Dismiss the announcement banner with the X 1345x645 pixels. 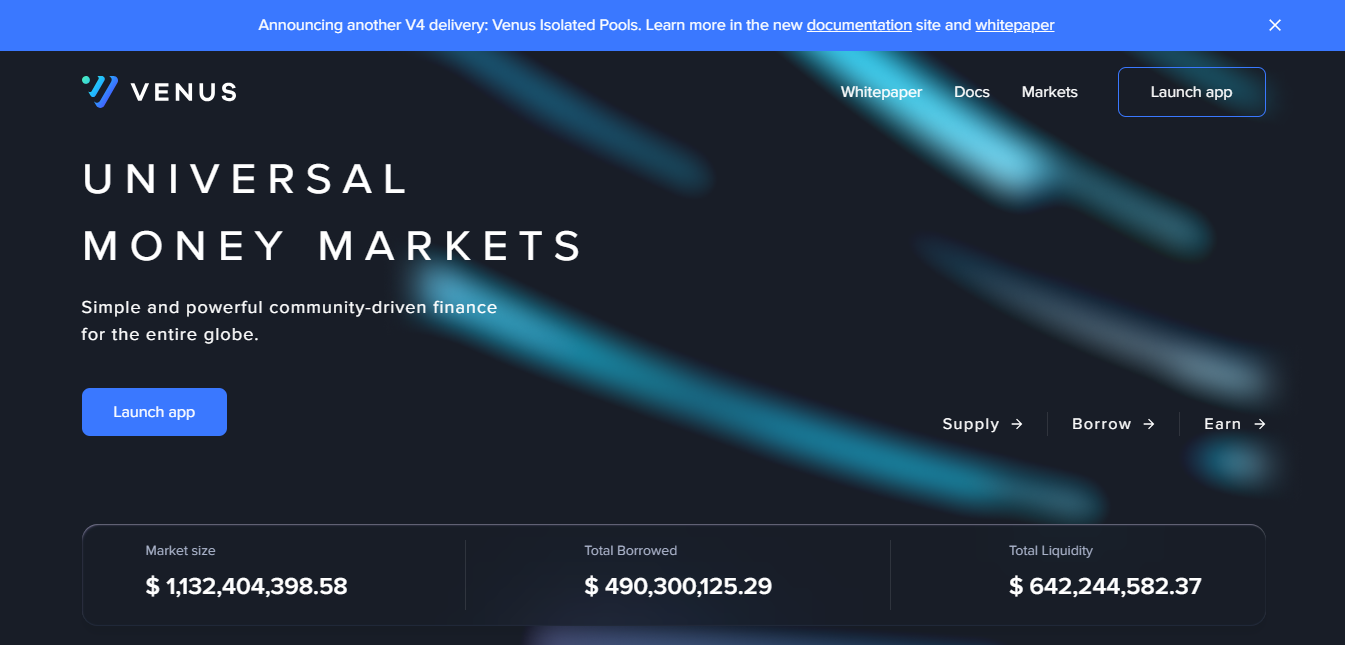click(x=1275, y=25)
